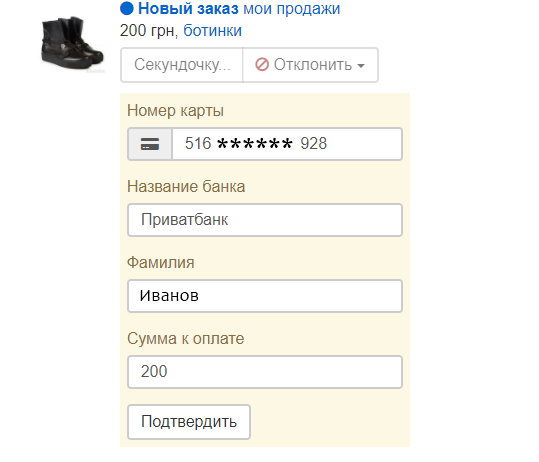
Task: Click into the Иванов surname field
Action: point(265,296)
